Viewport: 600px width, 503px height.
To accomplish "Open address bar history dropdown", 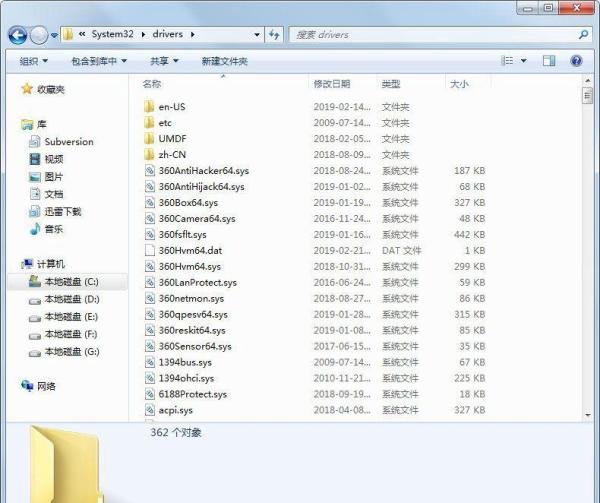I will point(257,35).
